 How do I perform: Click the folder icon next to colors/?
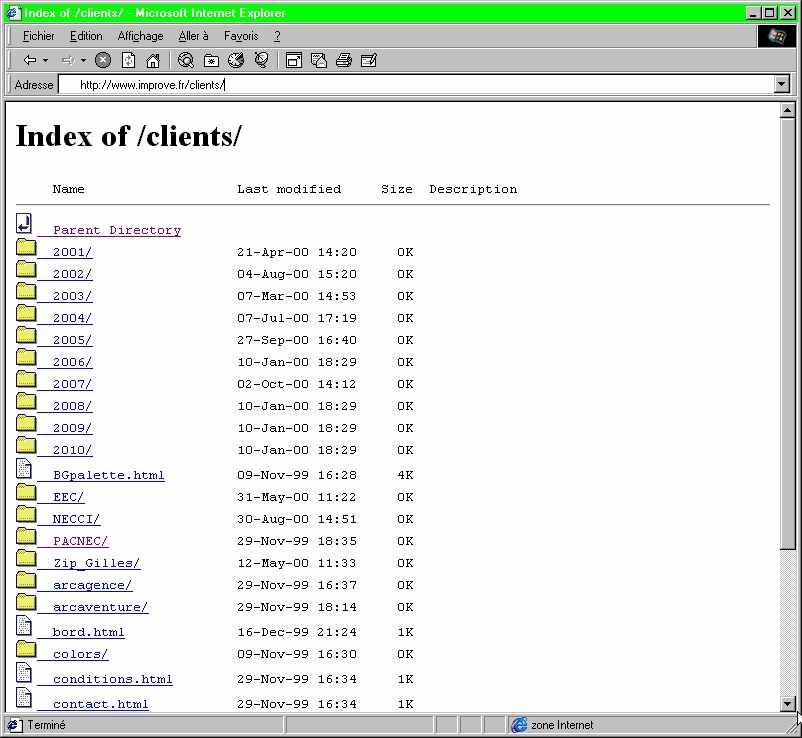click(x=26, y=649)
